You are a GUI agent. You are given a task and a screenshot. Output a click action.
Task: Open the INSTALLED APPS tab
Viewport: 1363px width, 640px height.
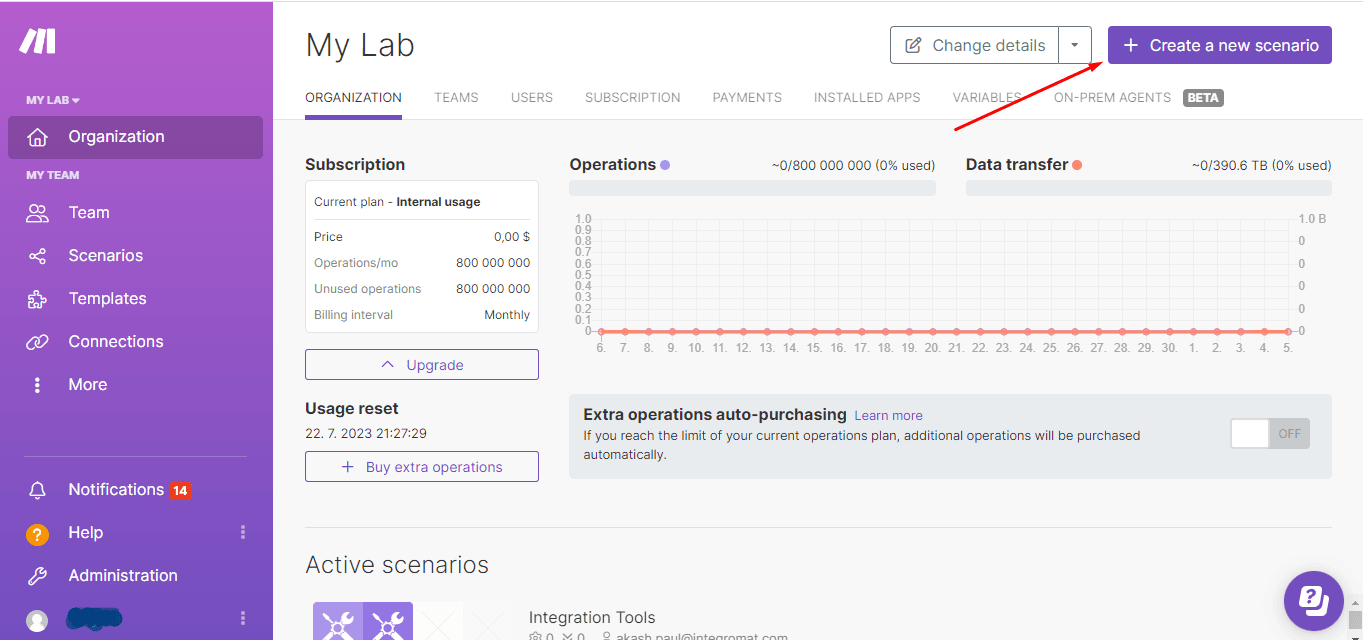click(x=866, y=97)
